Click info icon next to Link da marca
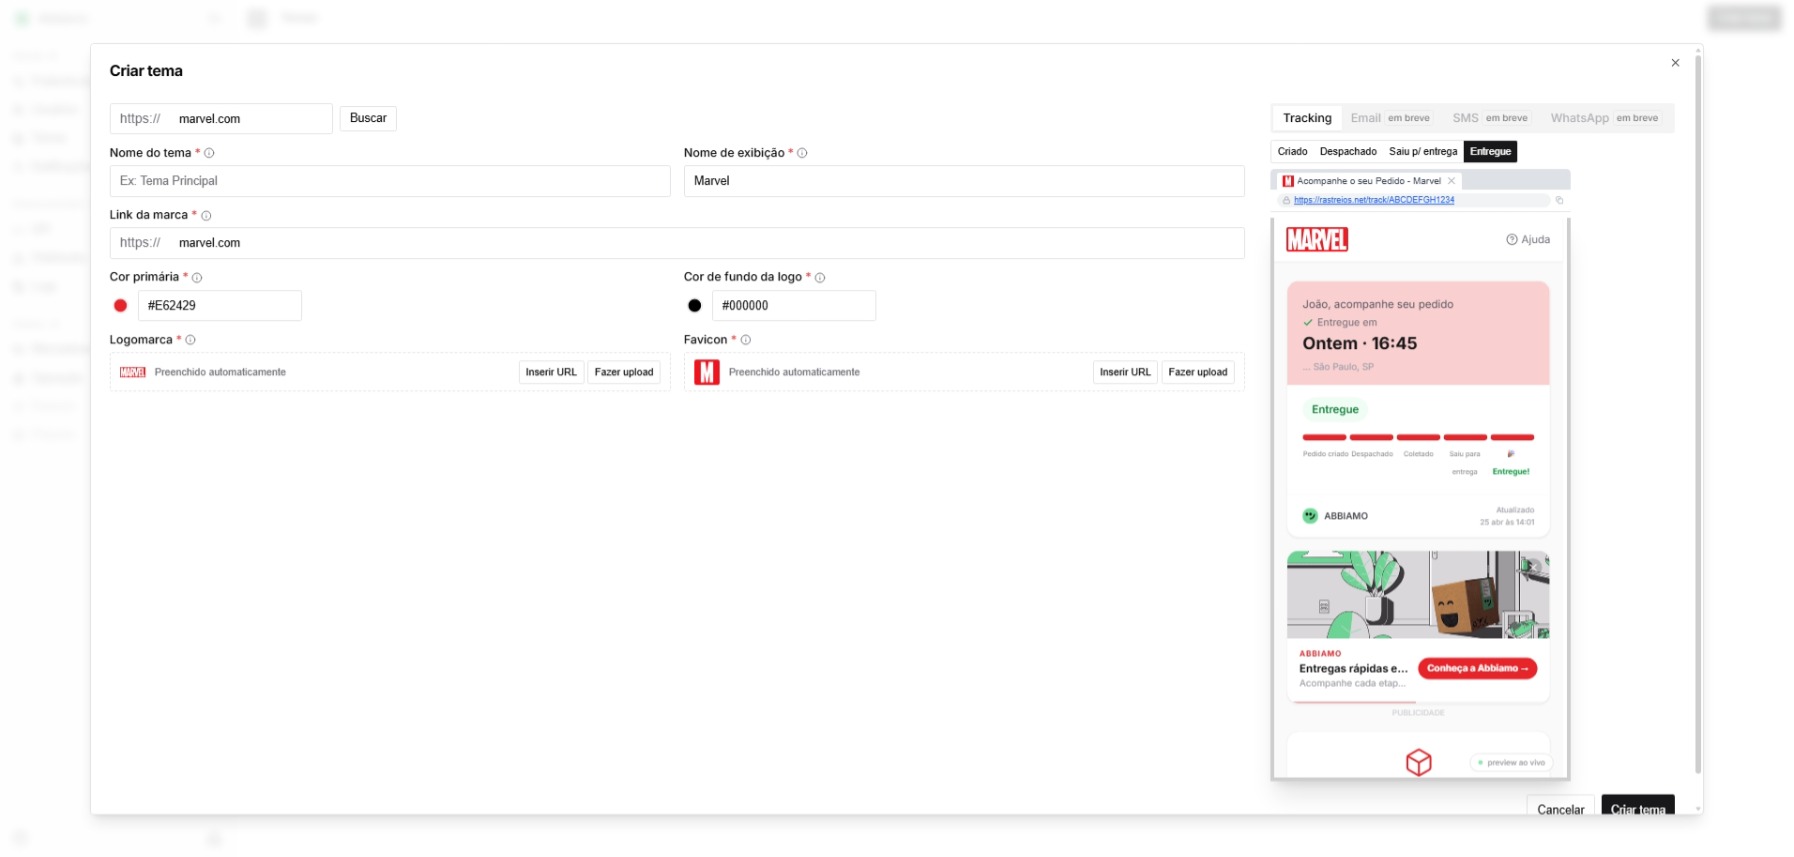The height and width of the screenshot is (857, 1794). tap(206, 216)
